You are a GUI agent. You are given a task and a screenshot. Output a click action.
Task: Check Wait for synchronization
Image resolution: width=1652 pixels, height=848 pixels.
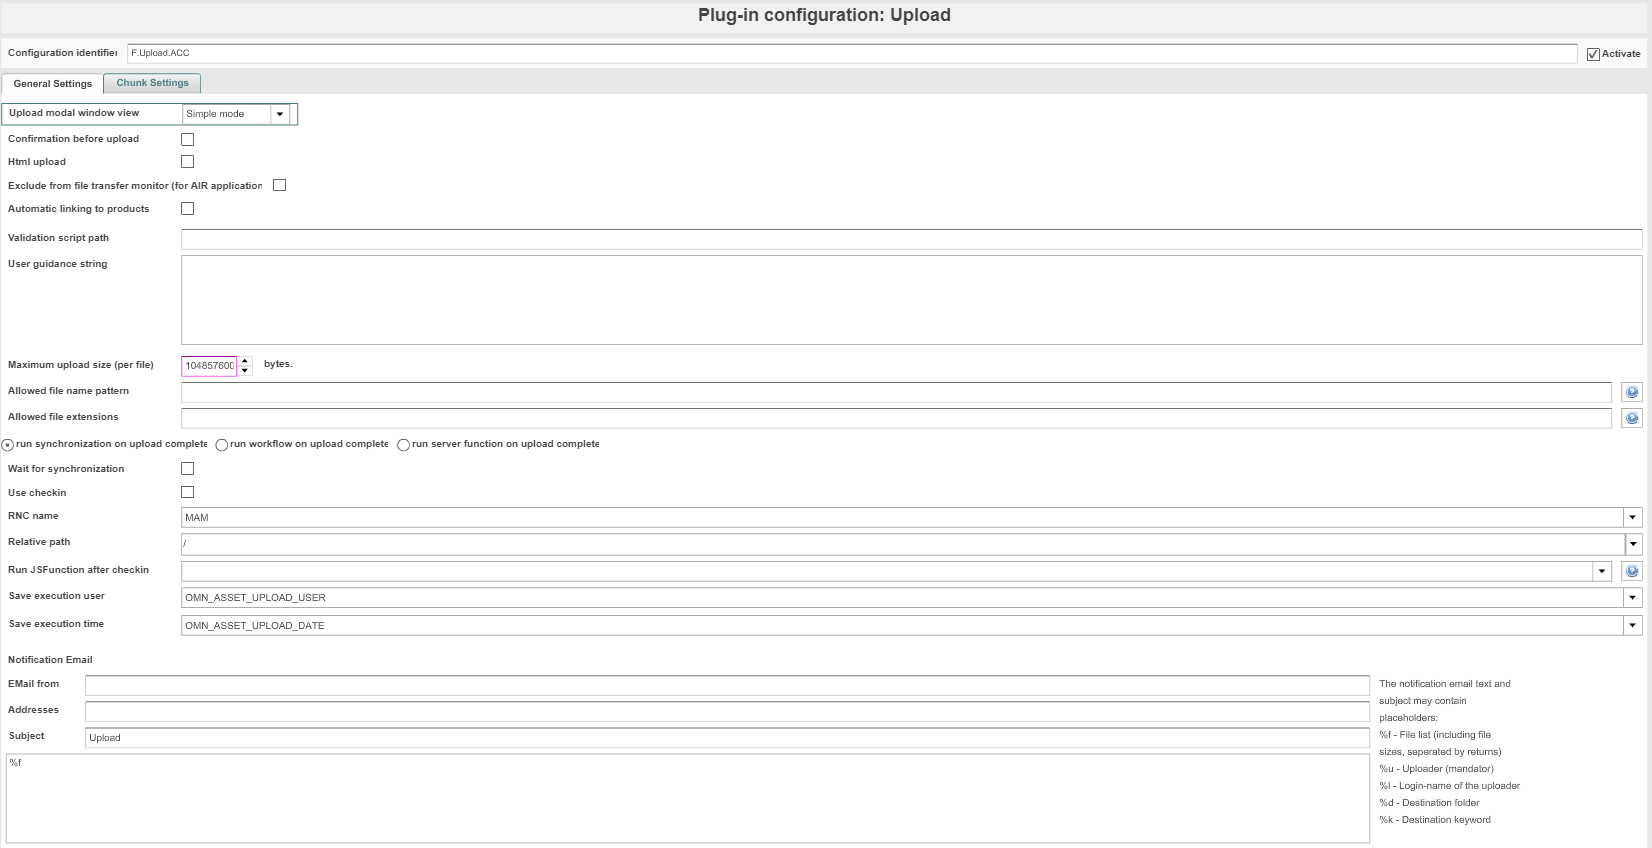[187, 469]
